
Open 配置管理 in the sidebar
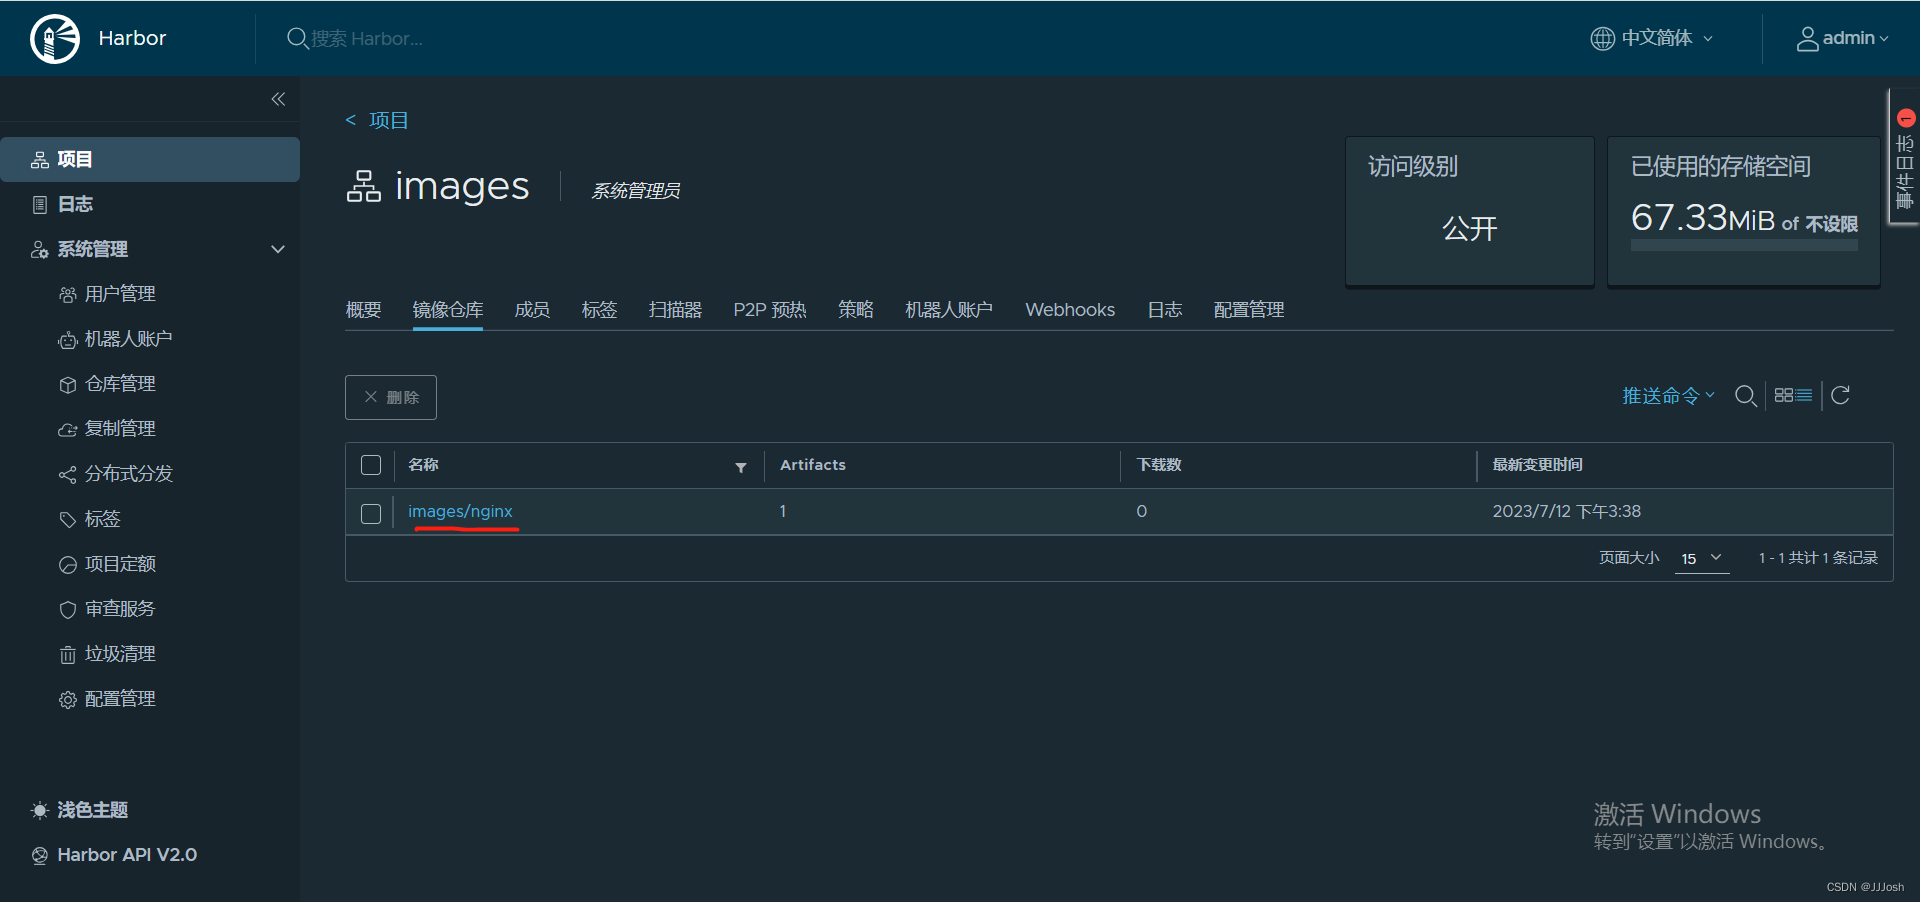pos(120,699)
